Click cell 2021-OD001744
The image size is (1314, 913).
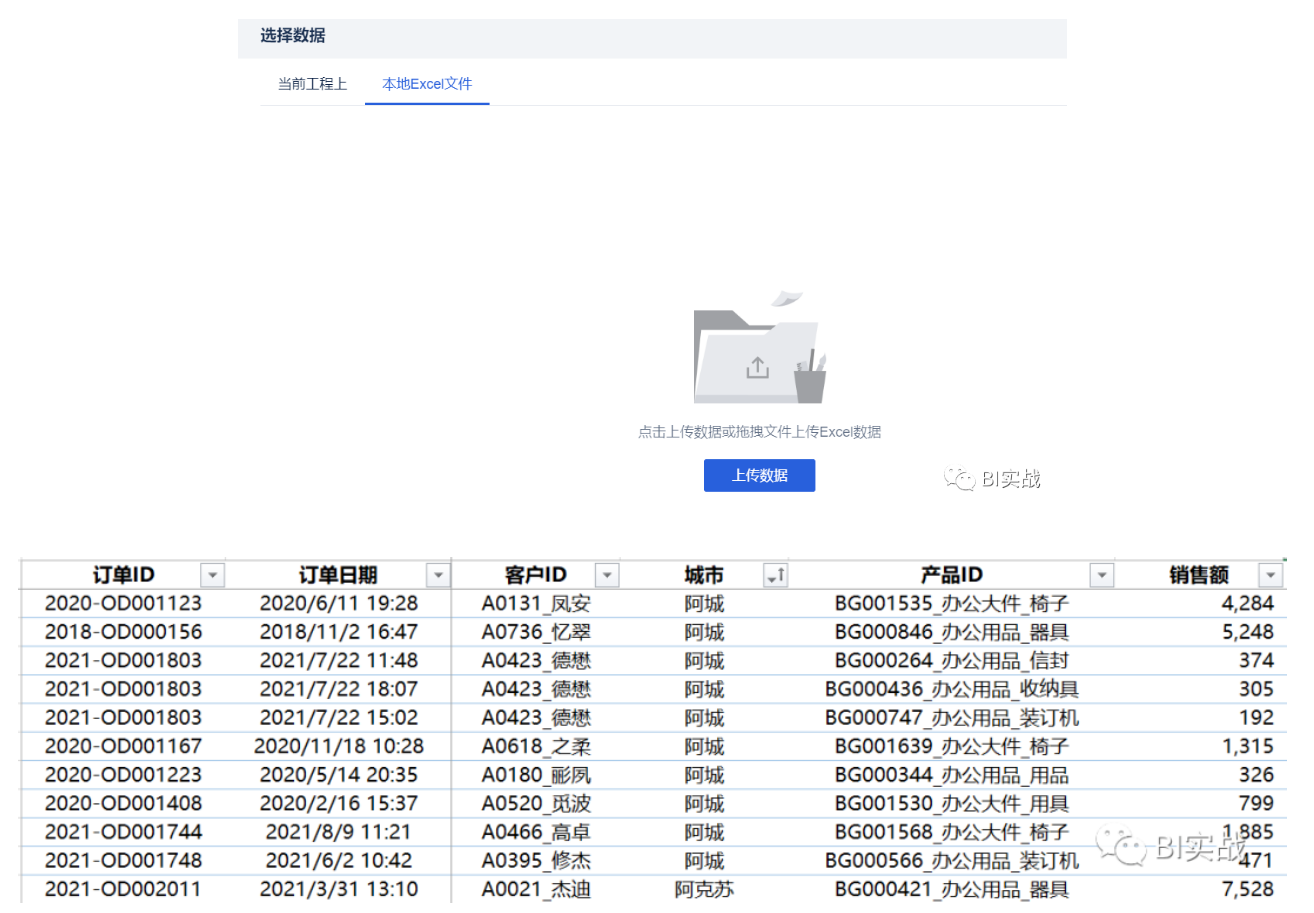point(123,831)
